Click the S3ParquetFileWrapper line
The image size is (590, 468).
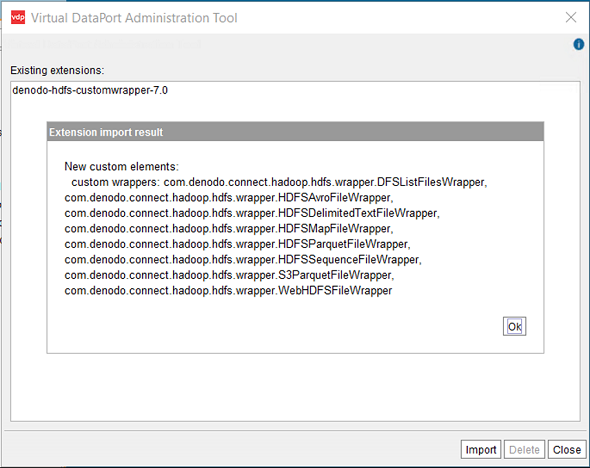pos(229,275)
